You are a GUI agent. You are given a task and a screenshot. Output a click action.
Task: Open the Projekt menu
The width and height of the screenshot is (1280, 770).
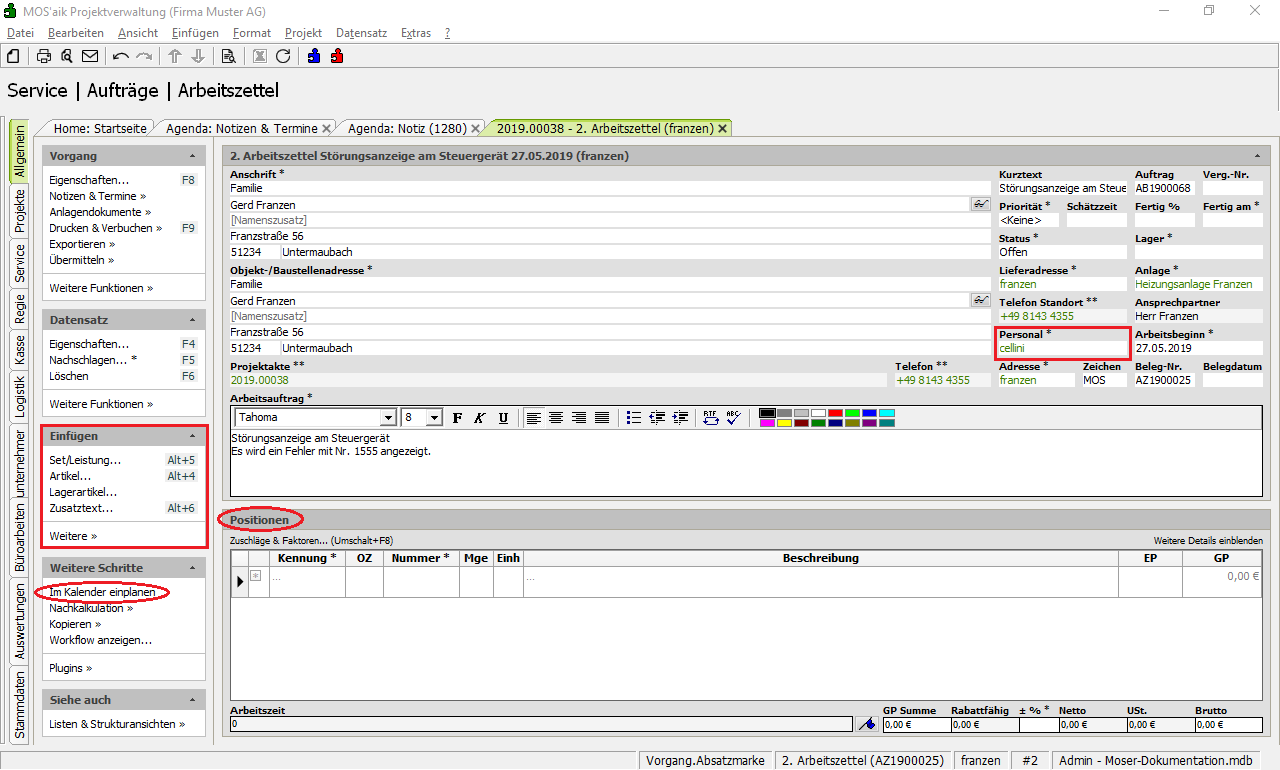[303, 33]
